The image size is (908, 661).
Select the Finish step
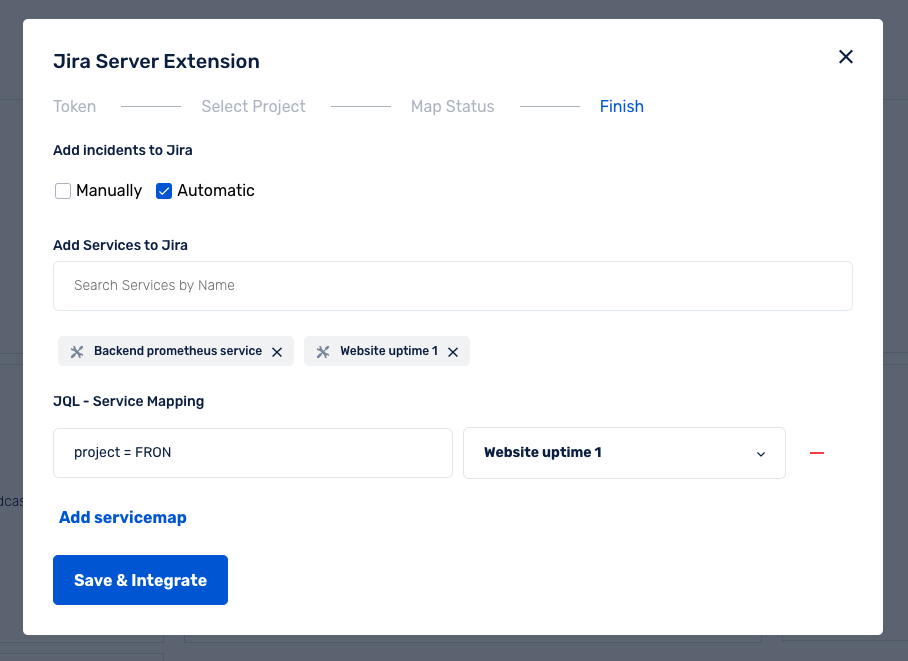[621, 107]
